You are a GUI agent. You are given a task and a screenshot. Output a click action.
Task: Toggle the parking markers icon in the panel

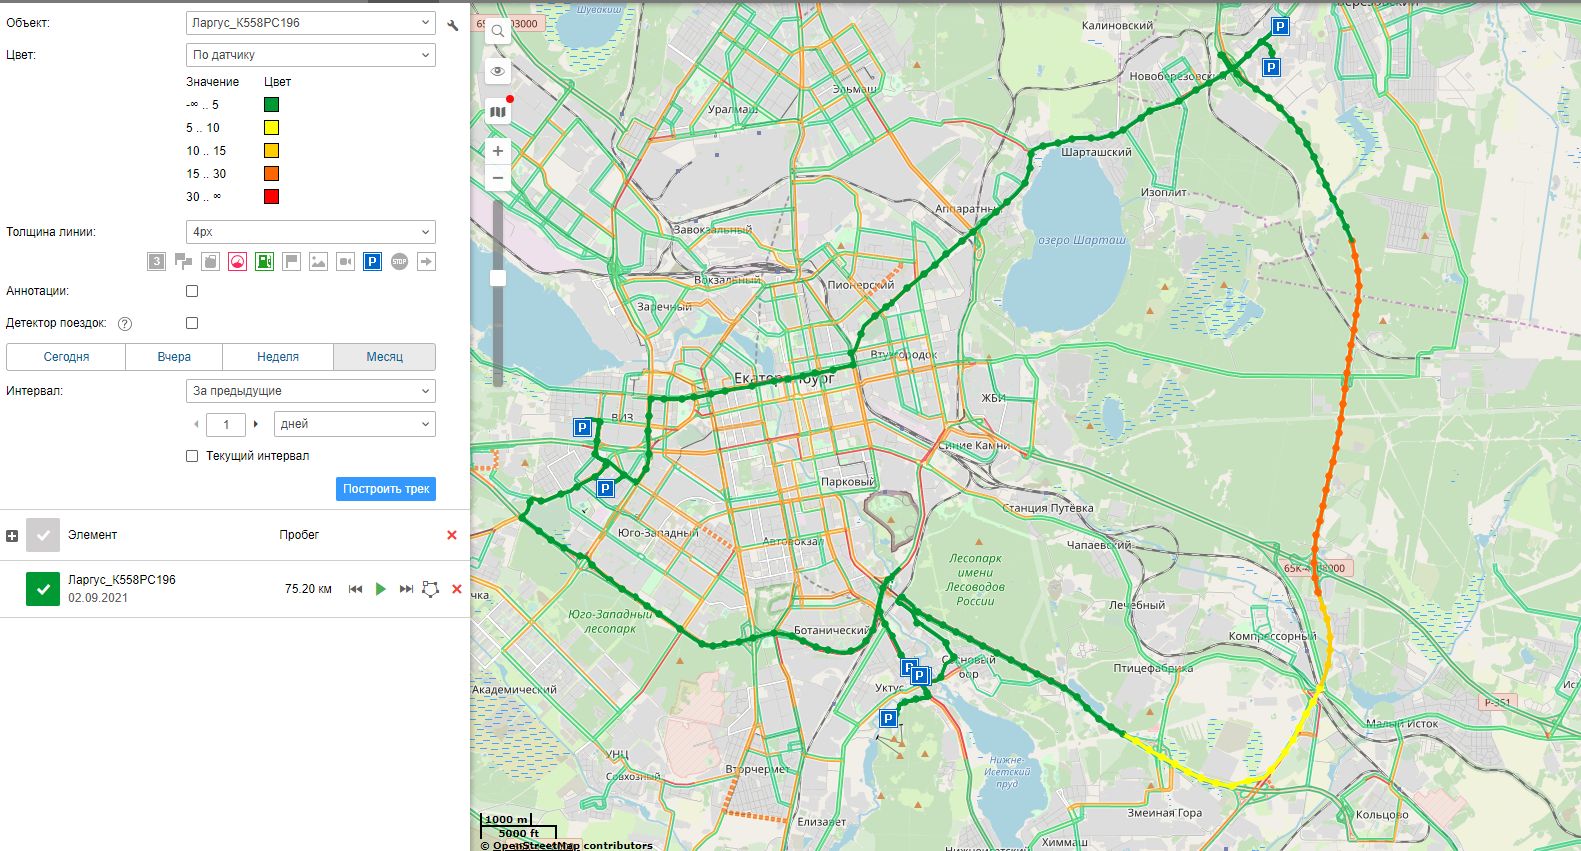tap(372, 262)
